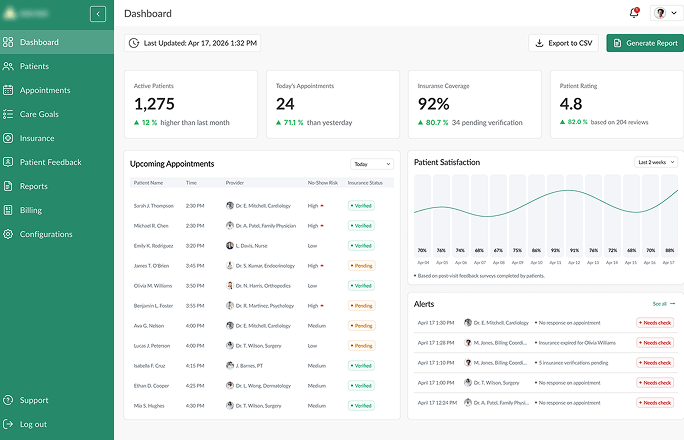684x440 pixels.
Task: Click the Support help icon
Action: 8,400
